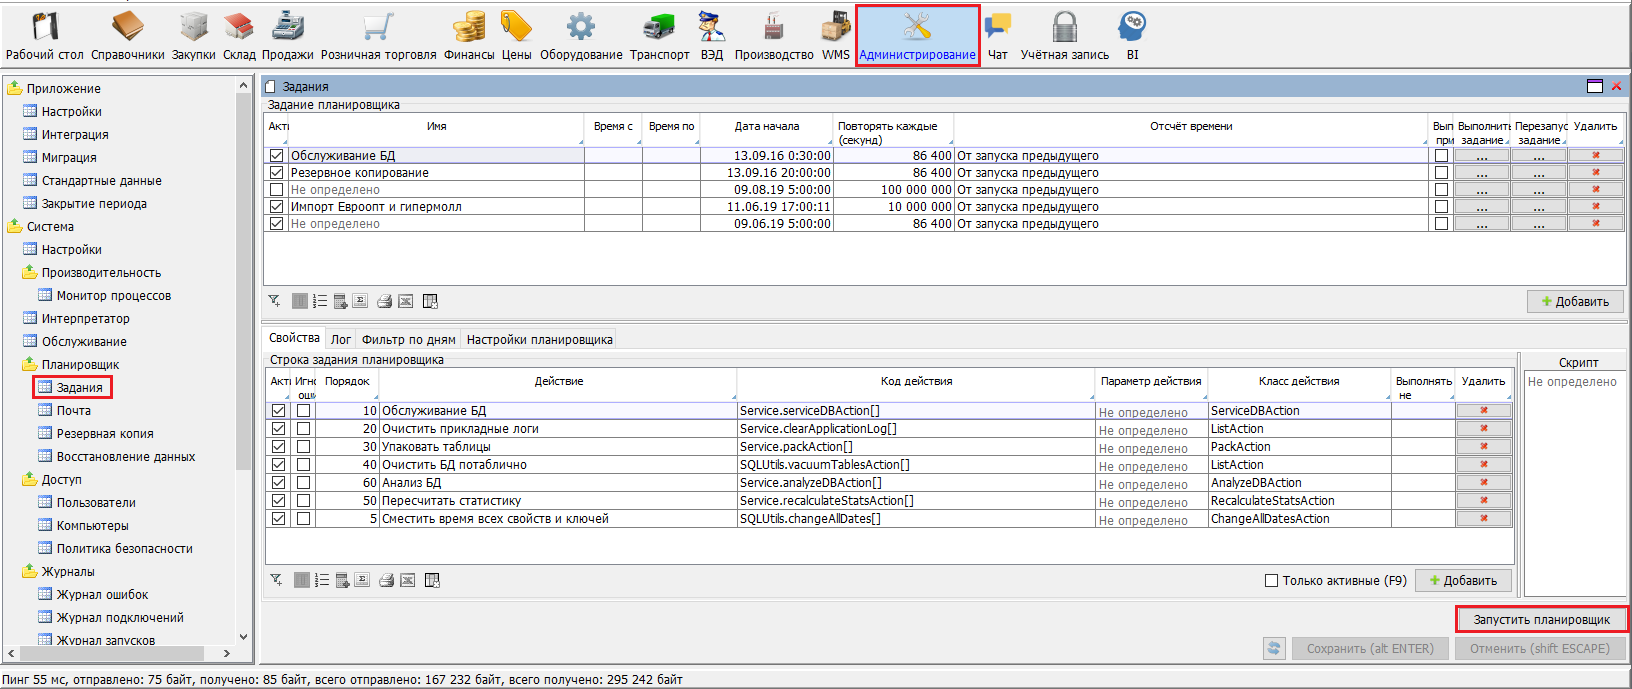Screen dimensions: 1632x689
Task: Switch to the Лог tab
Action: pos(340,340)
